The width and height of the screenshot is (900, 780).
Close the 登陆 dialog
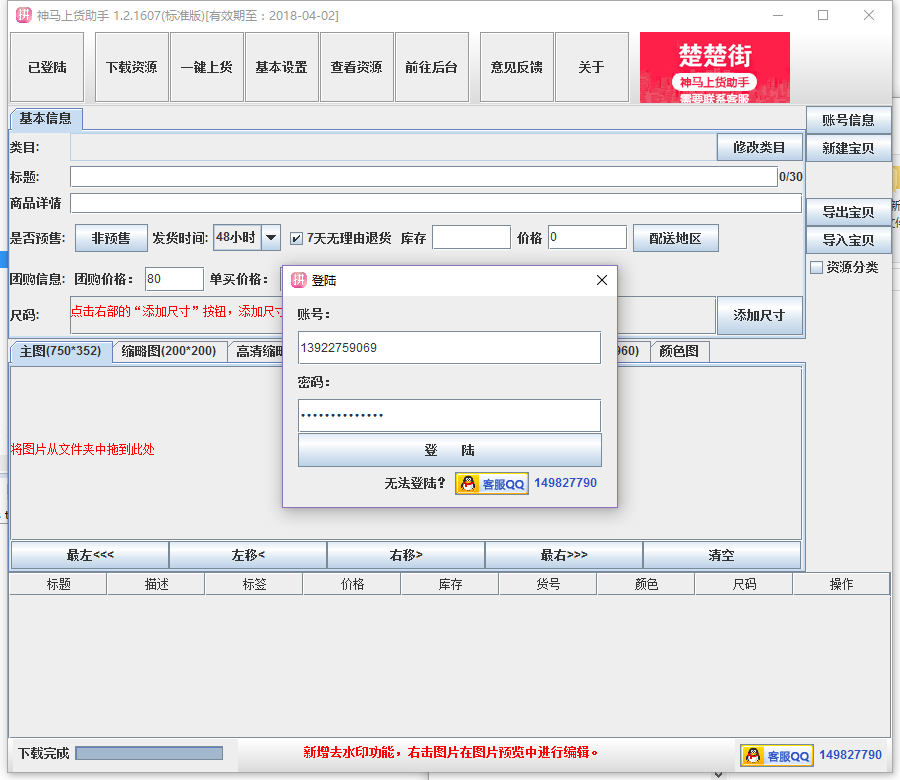(x=602, y=280)
